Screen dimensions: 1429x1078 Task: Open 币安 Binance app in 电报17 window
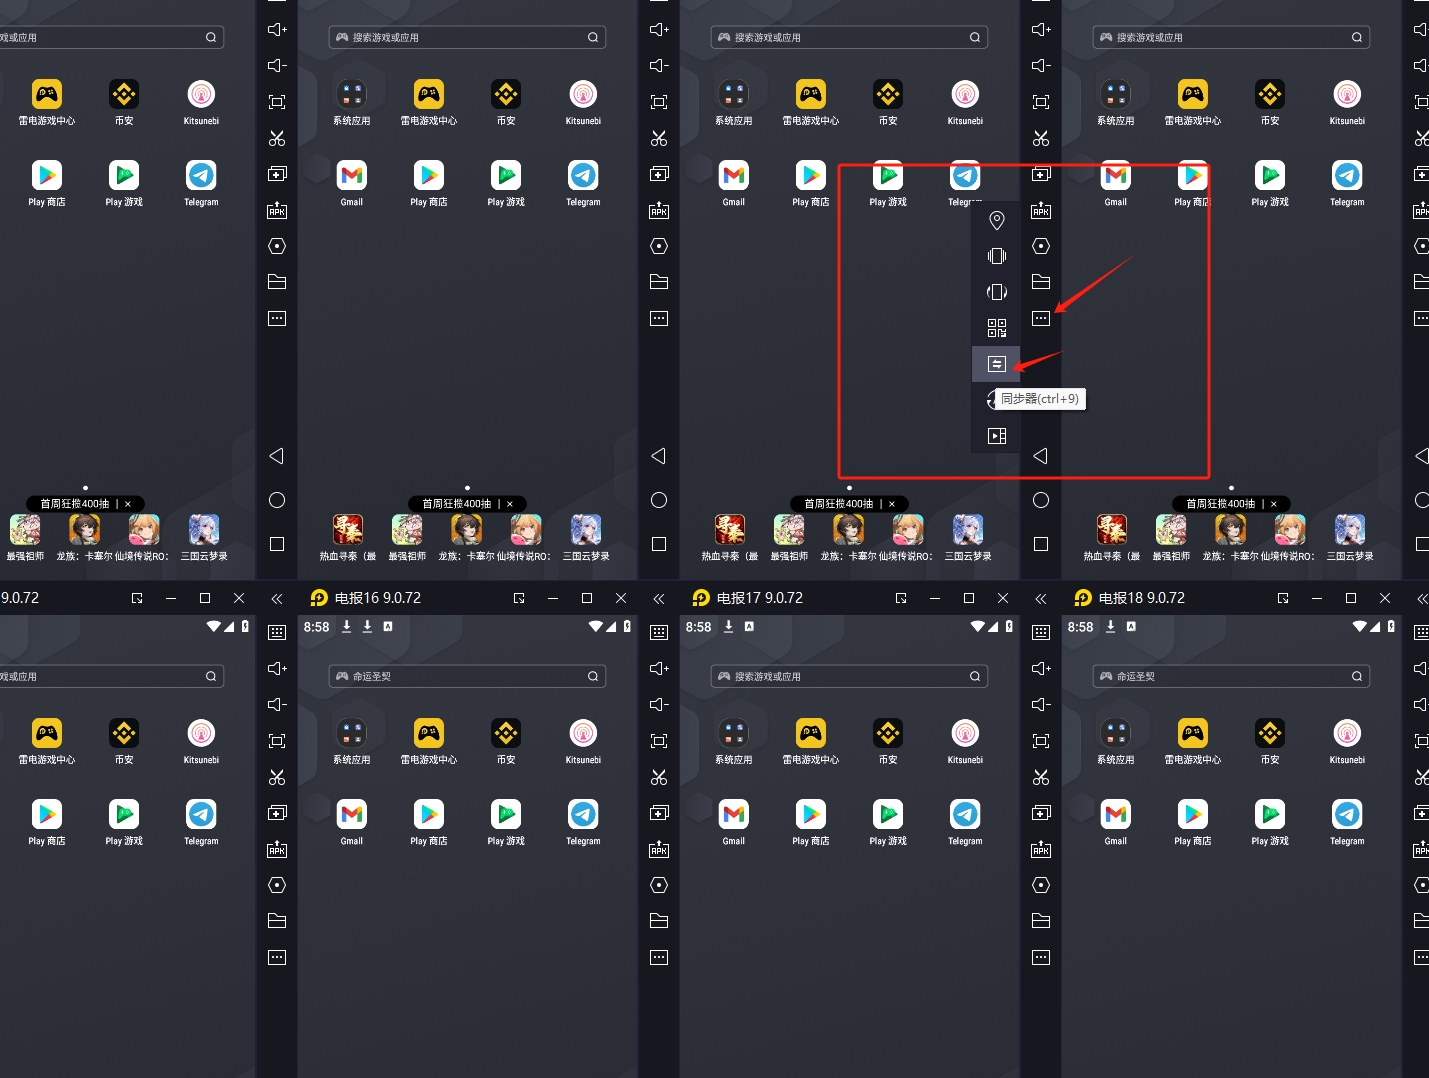pyautogui.click(x=888, y=735)
